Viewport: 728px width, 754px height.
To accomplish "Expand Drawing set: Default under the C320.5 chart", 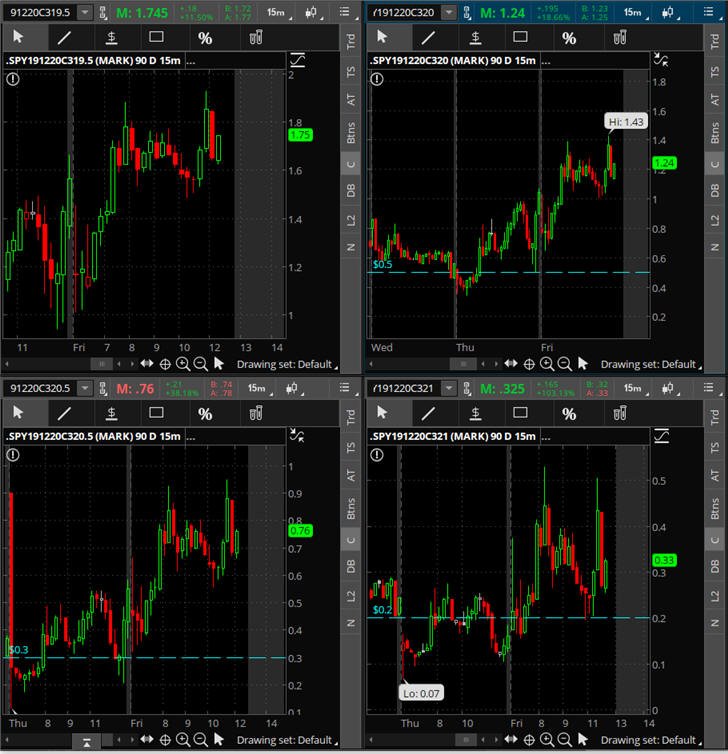I will [287, 740].
